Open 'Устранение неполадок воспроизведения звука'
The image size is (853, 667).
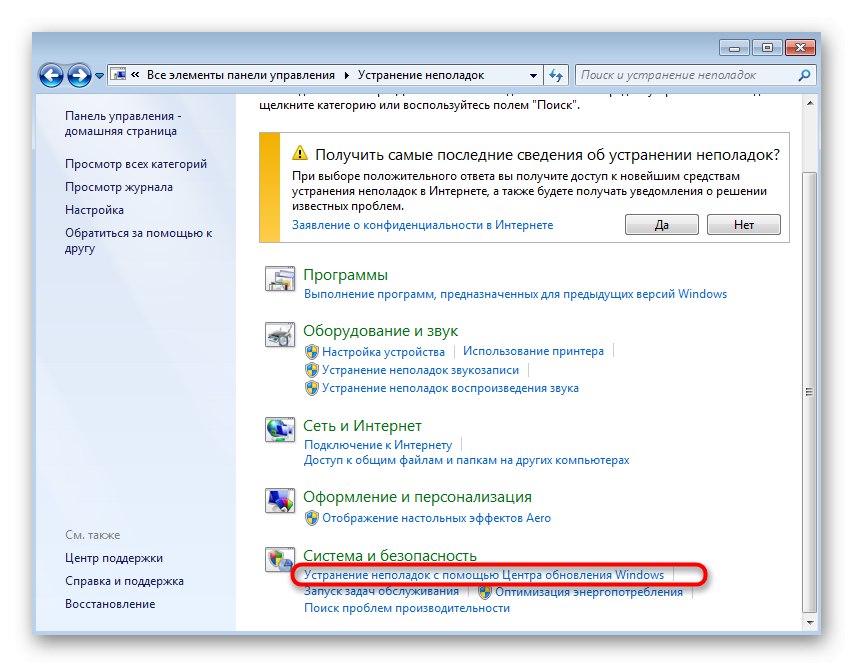pos(450,388)
